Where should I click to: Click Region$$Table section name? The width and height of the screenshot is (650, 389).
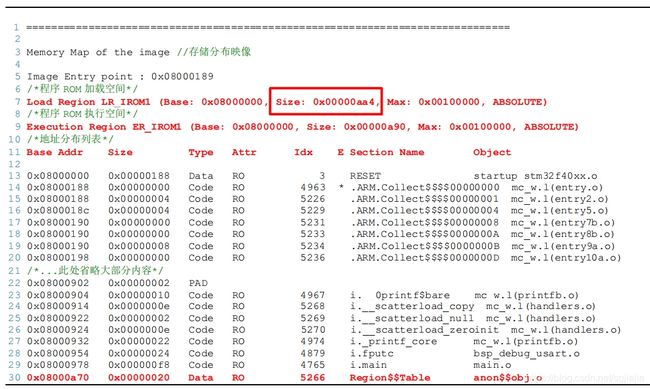[x=390, y=378]
